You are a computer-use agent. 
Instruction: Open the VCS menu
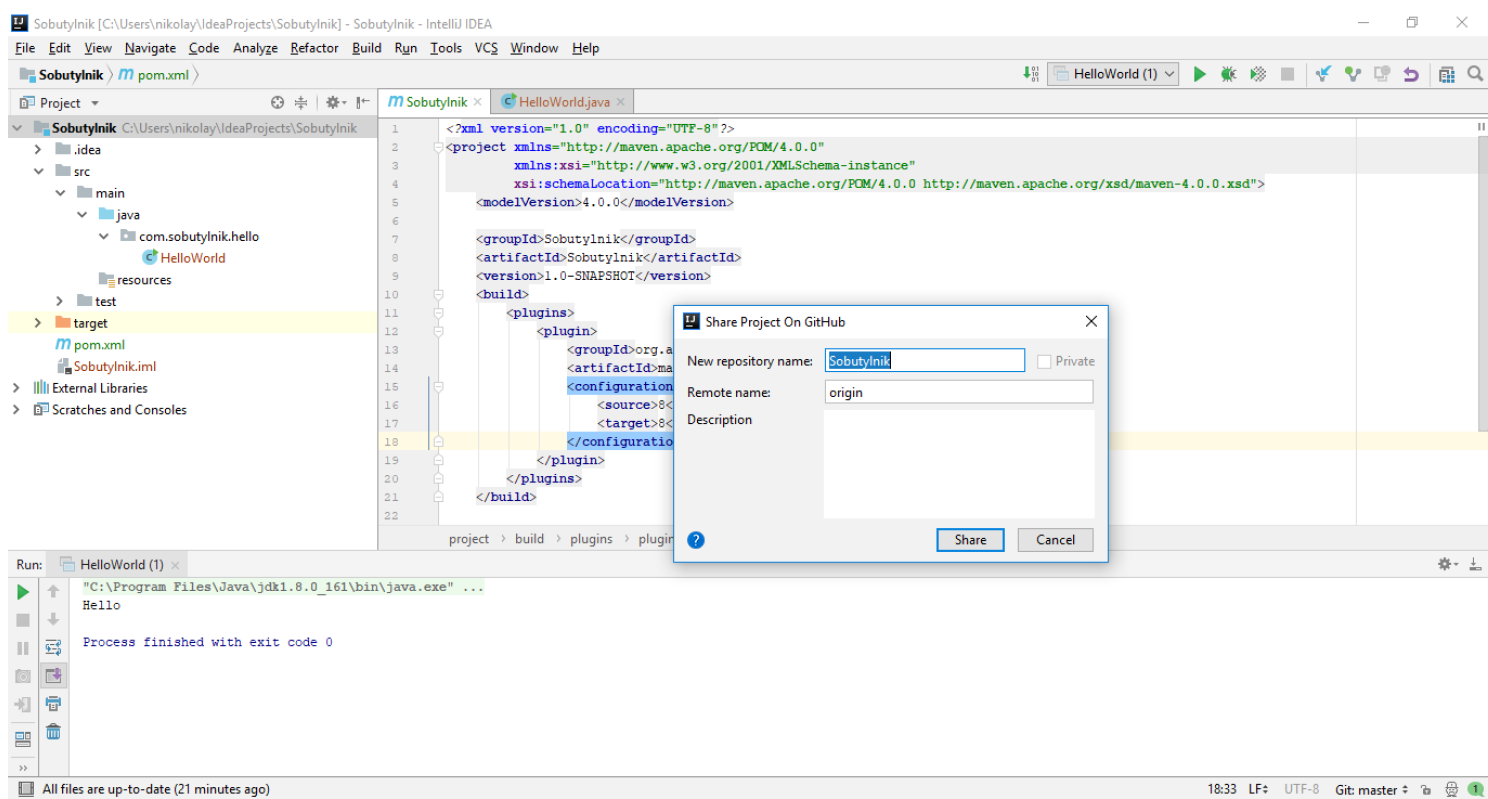(486, 48)
